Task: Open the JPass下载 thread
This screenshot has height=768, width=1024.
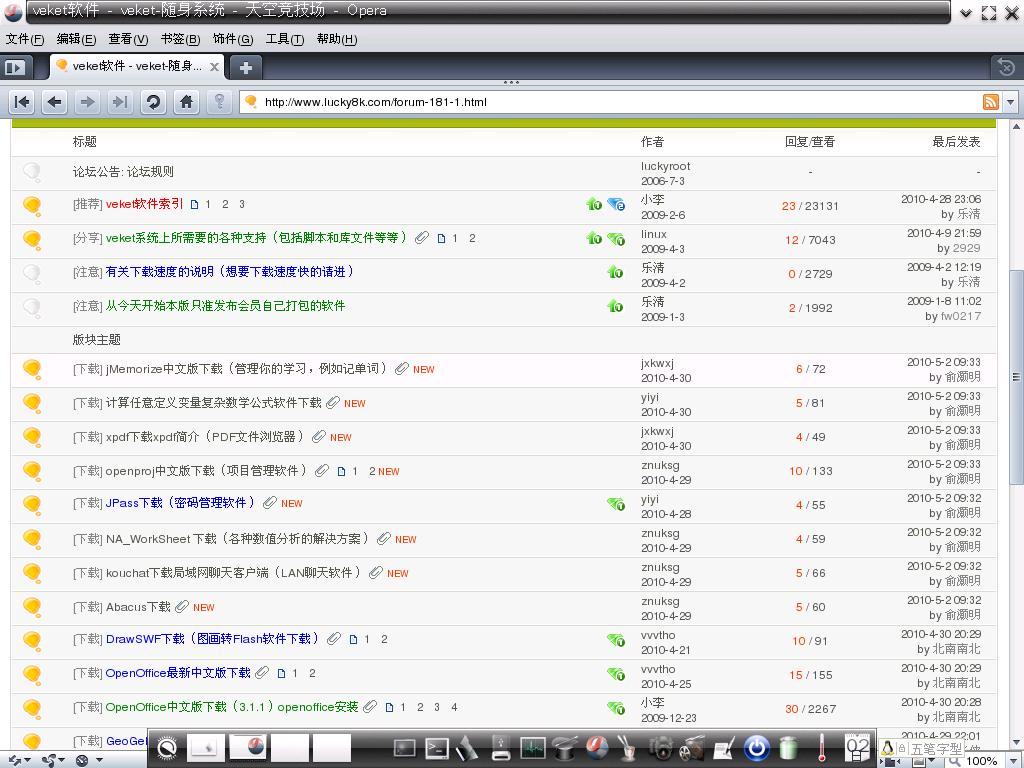Action: tap(180, 504)
